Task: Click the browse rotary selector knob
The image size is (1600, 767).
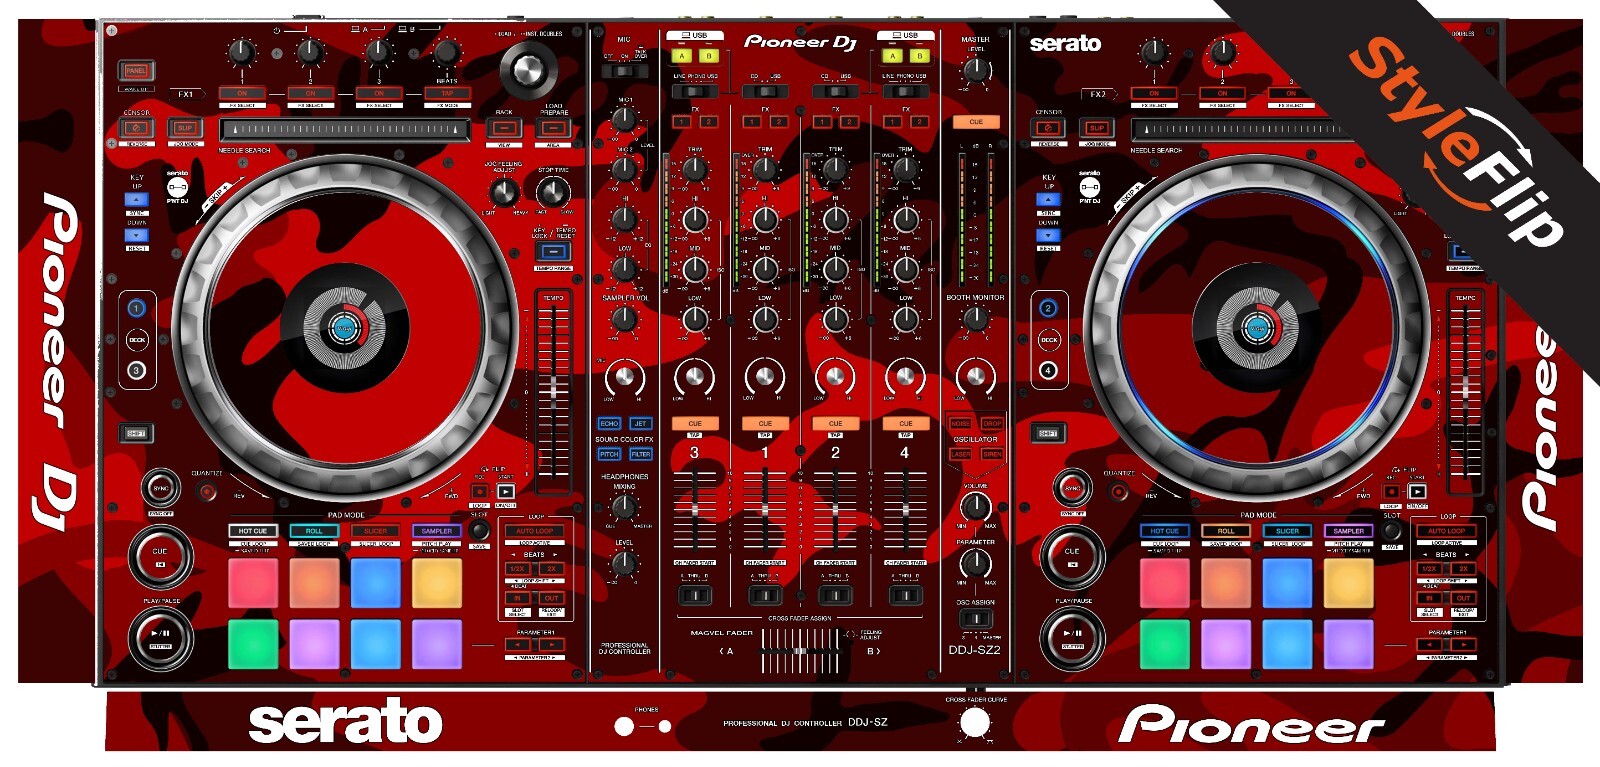Action: click(x=529, y=69)
